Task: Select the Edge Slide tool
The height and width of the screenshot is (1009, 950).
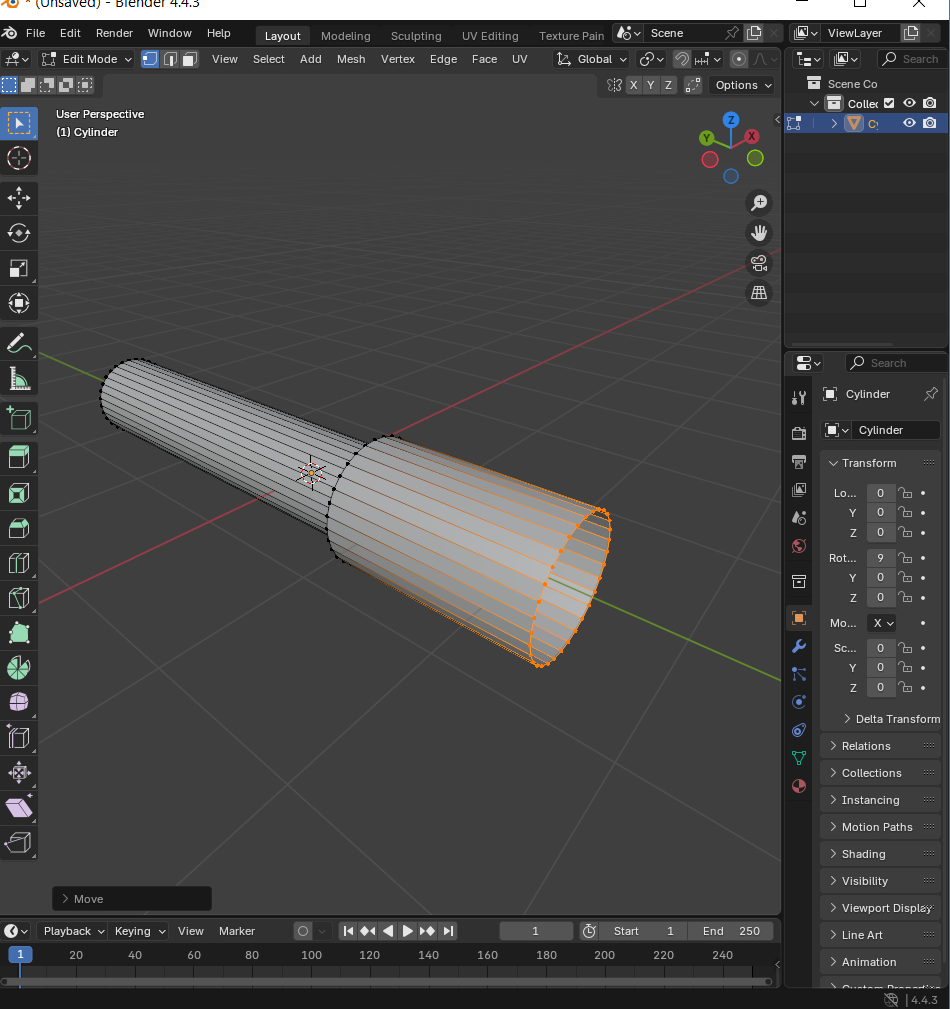Action: 19,737
